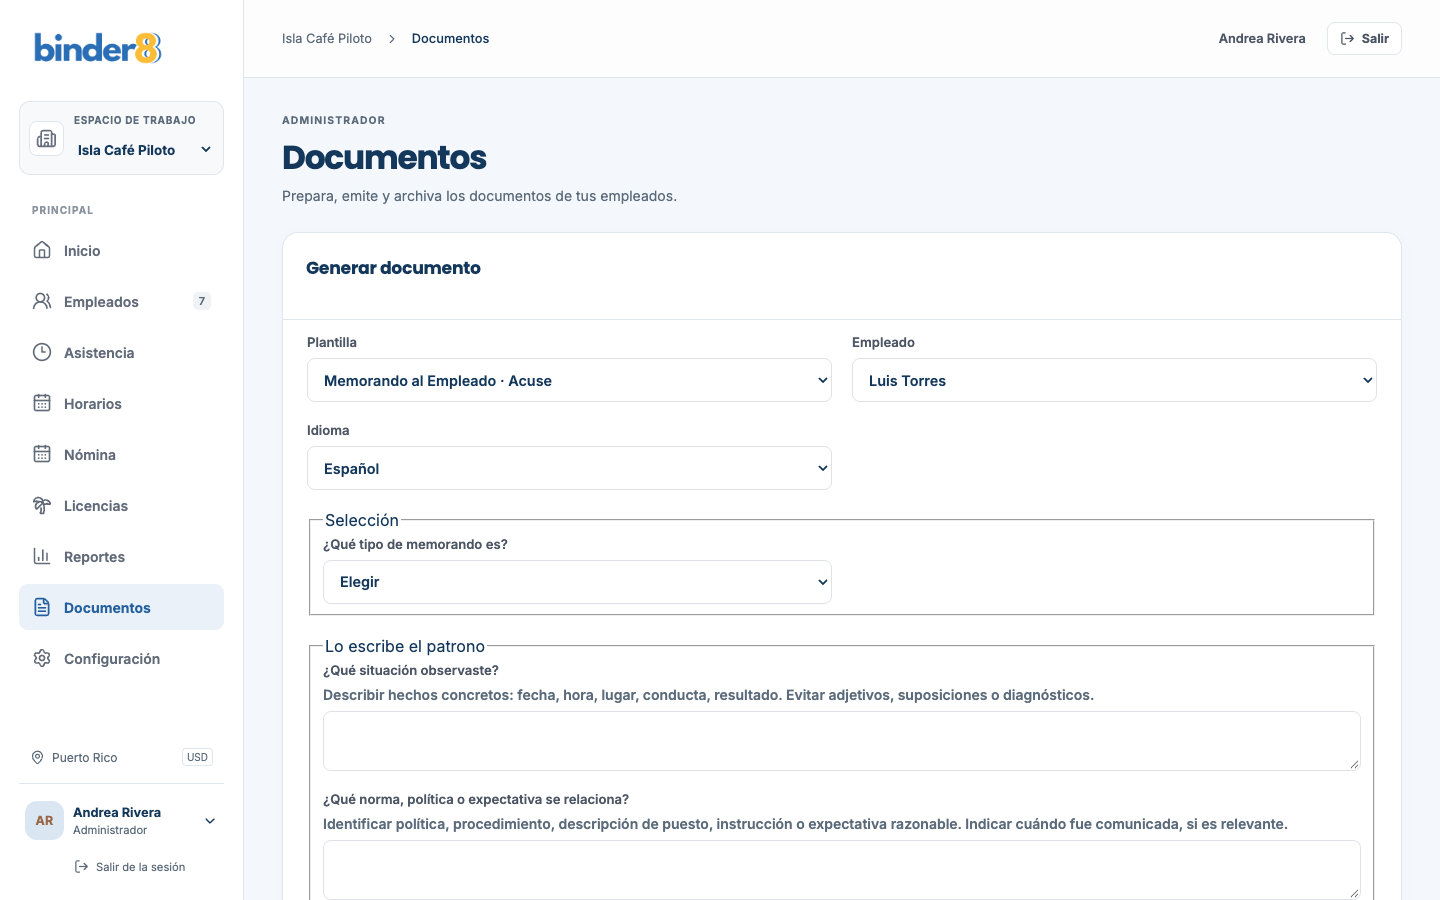The width and height of the screenshot is (1440, 900).
Task: Open Horarios from the sidebar
Action: [122, 403]
